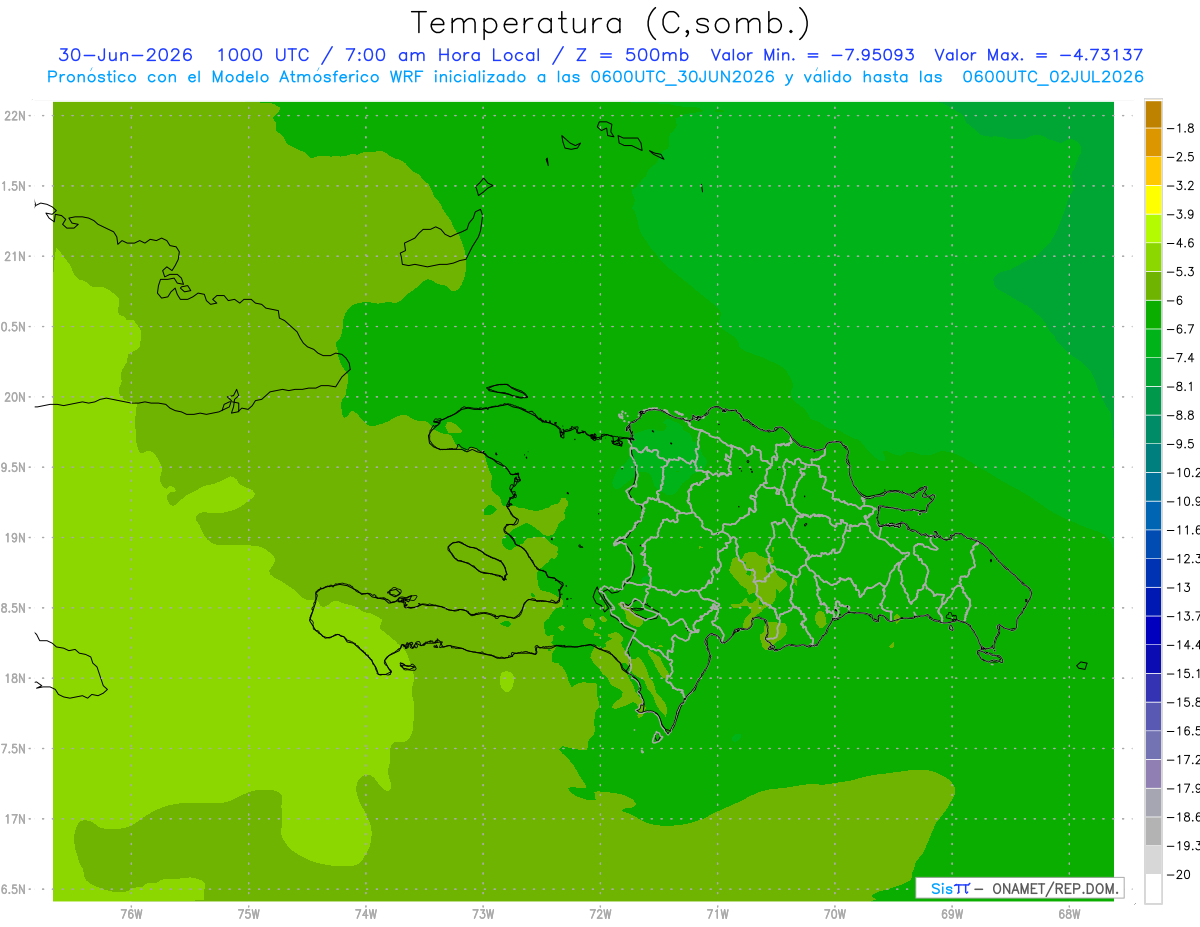Select the "Valor Max. = -4.73137" readout

tap(1039, 55)
